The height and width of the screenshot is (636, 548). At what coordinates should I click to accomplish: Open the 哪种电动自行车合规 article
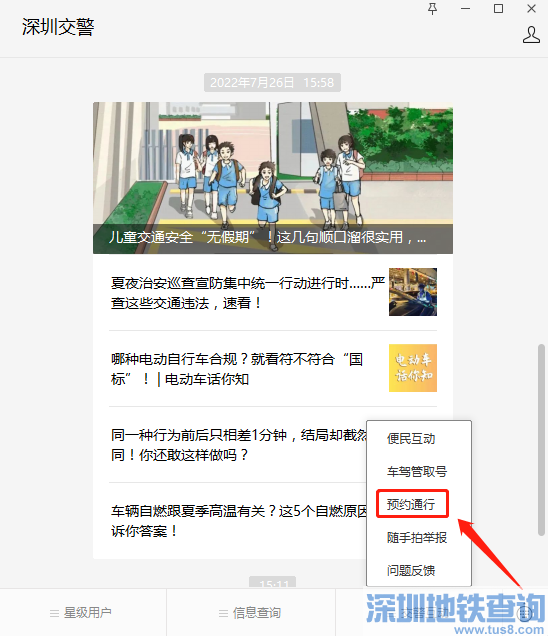pos(237,369)
